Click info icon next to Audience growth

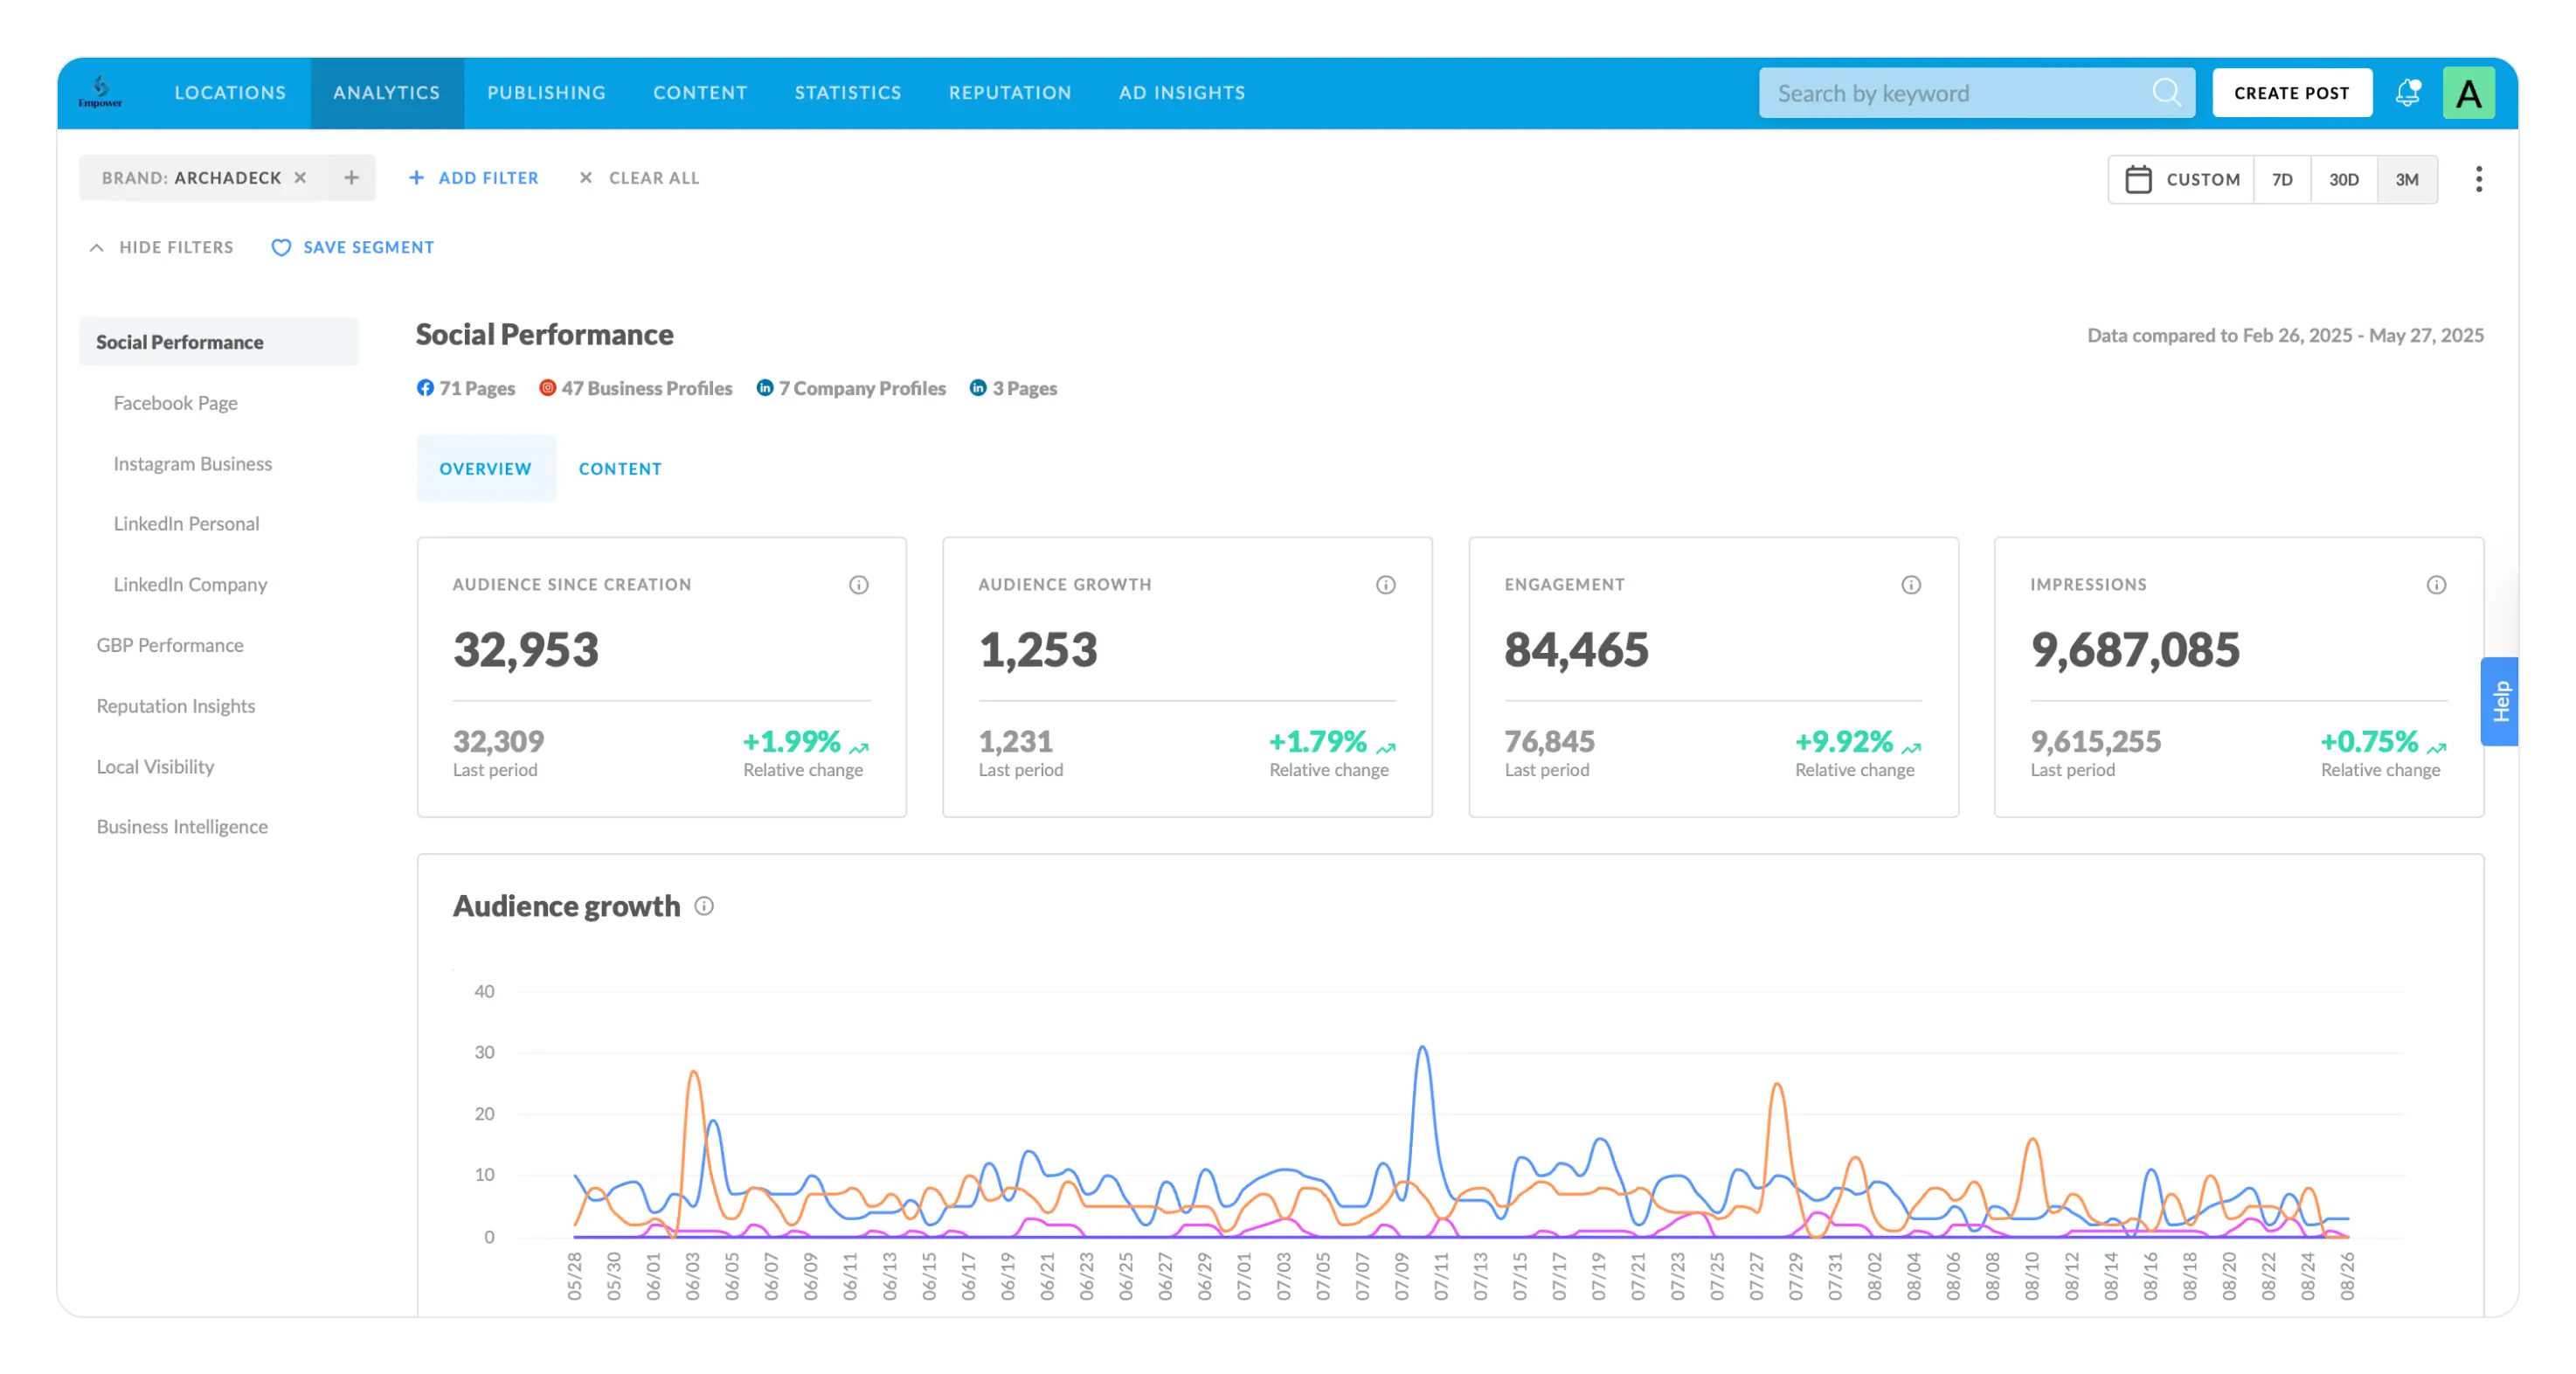[x=704, y=906]
